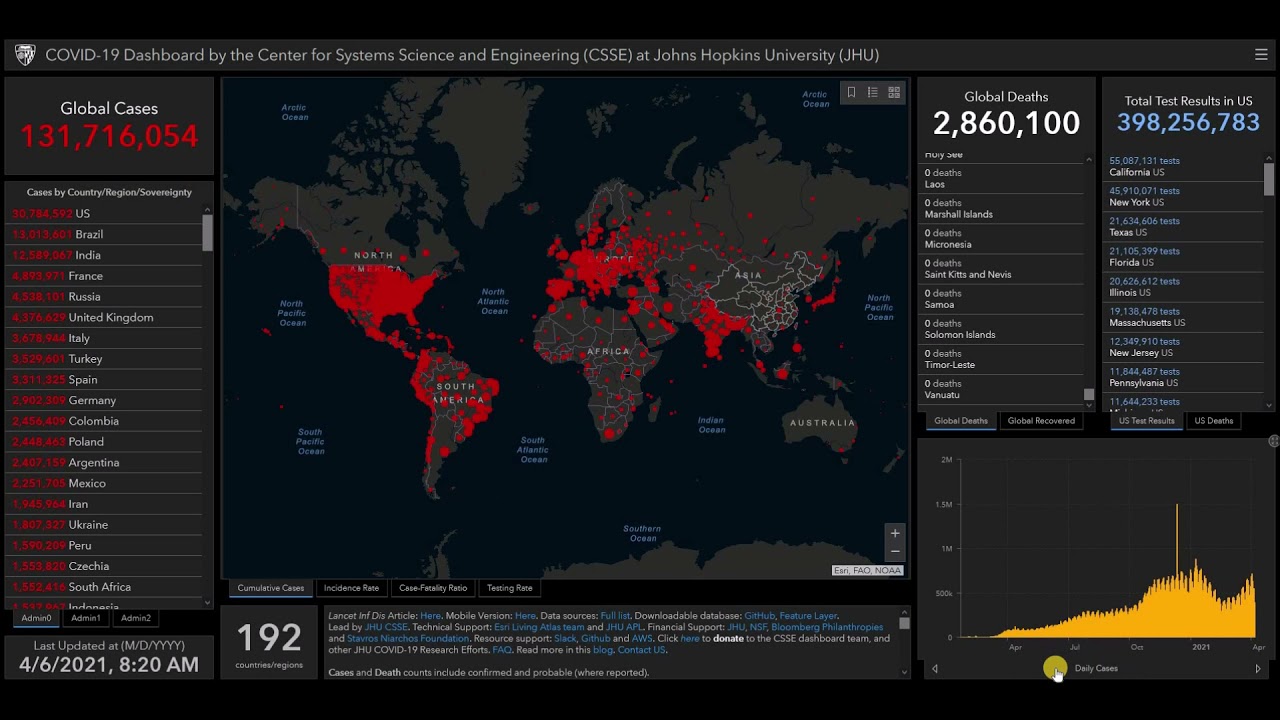
Task: Click the JHU shield logo
Action: 25,55
